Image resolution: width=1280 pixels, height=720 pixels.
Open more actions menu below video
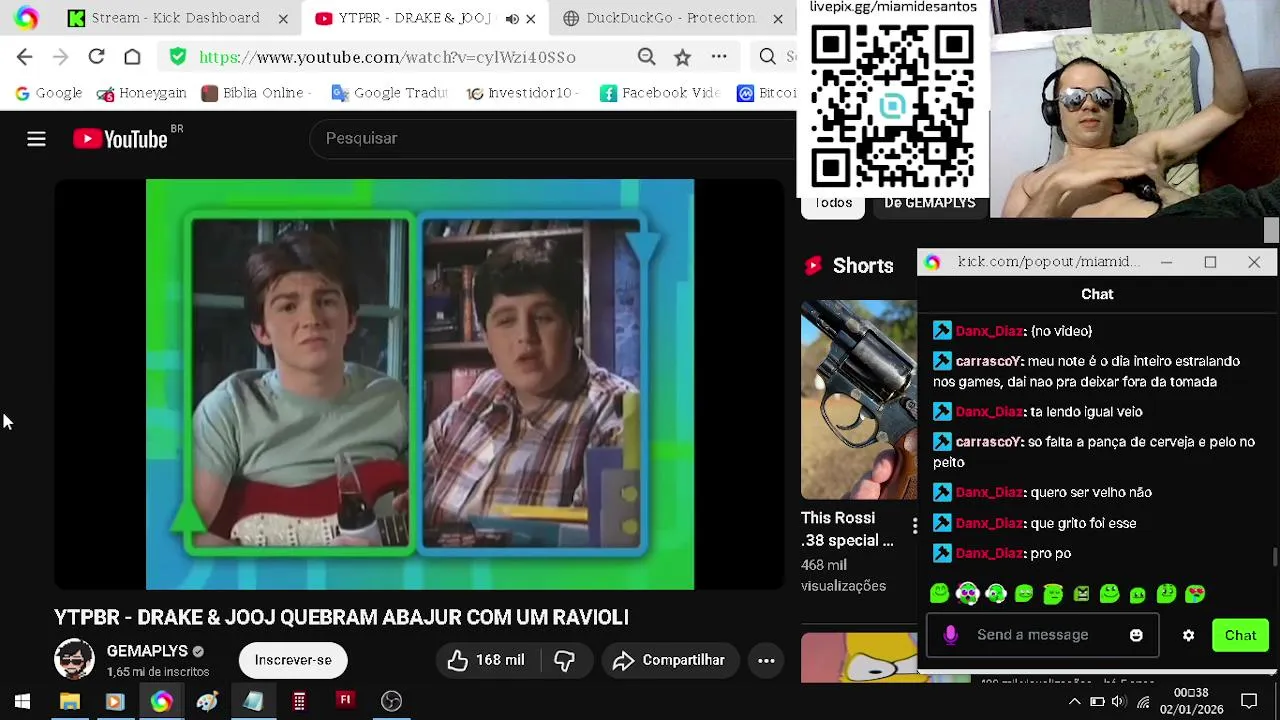766,660
